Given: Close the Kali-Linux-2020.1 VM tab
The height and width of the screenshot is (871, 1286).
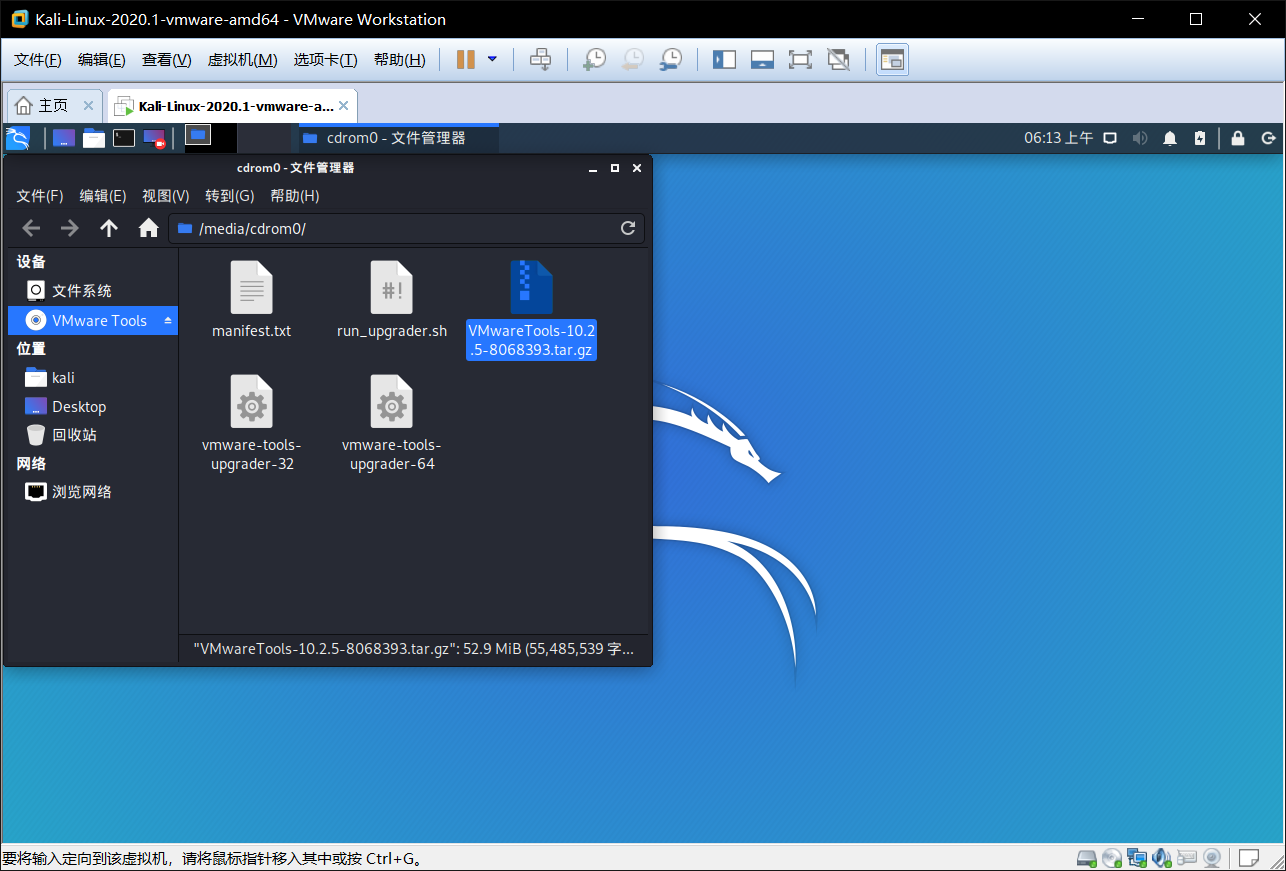Looking at the screenshot, I should (x=344, y=105).
